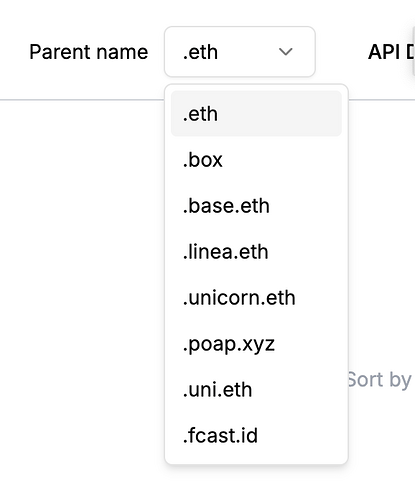
Task: Click the Sort by control
Action: [379, 380]
